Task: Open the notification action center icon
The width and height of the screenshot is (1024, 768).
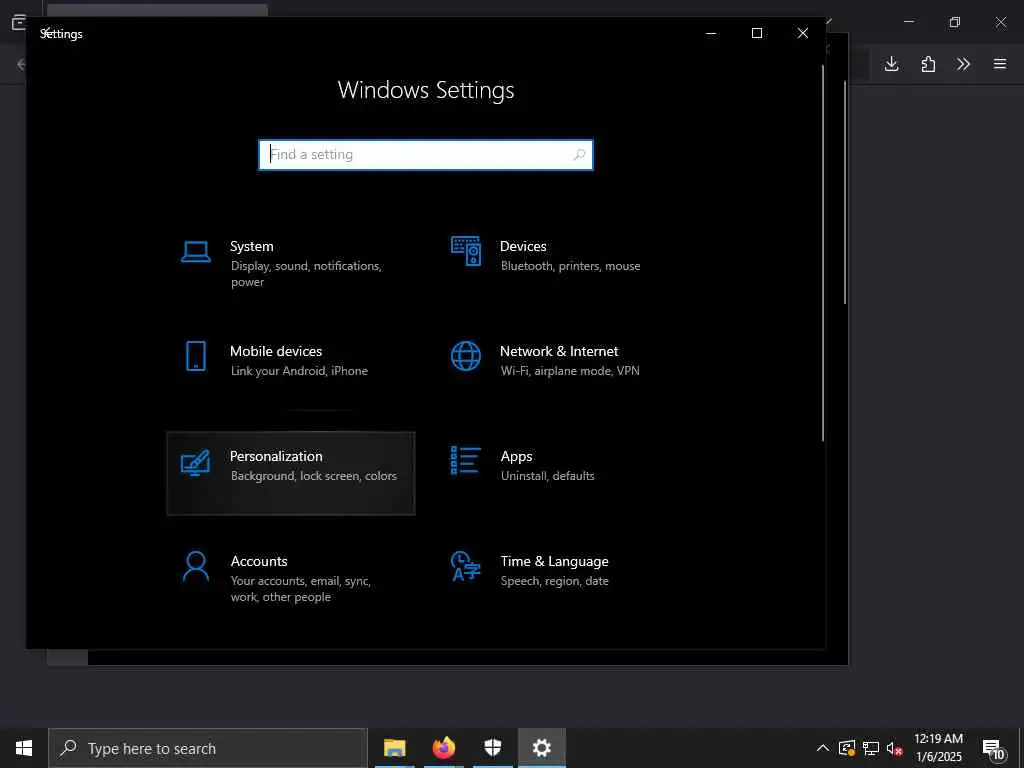Action: point(993,749)
